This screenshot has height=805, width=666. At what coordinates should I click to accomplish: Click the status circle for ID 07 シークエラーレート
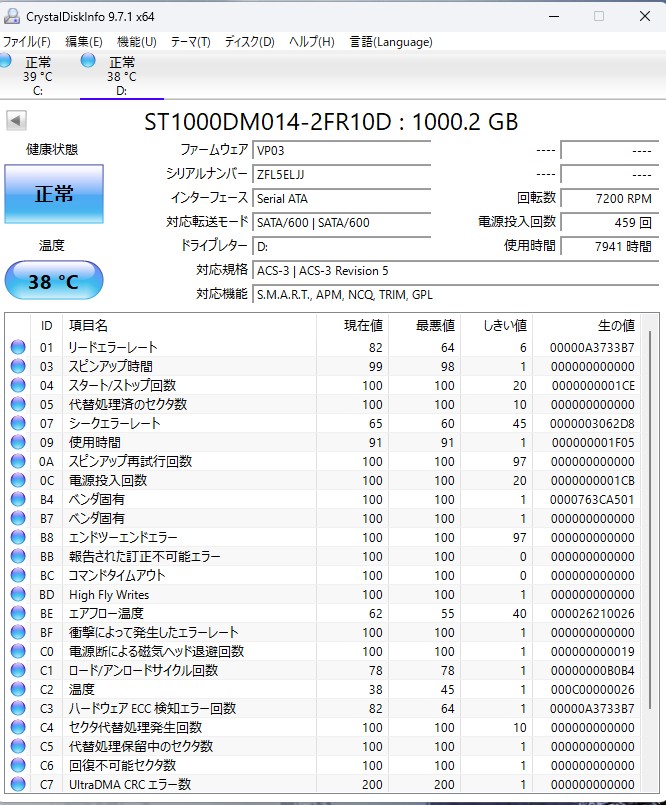[x=18, y=423]
